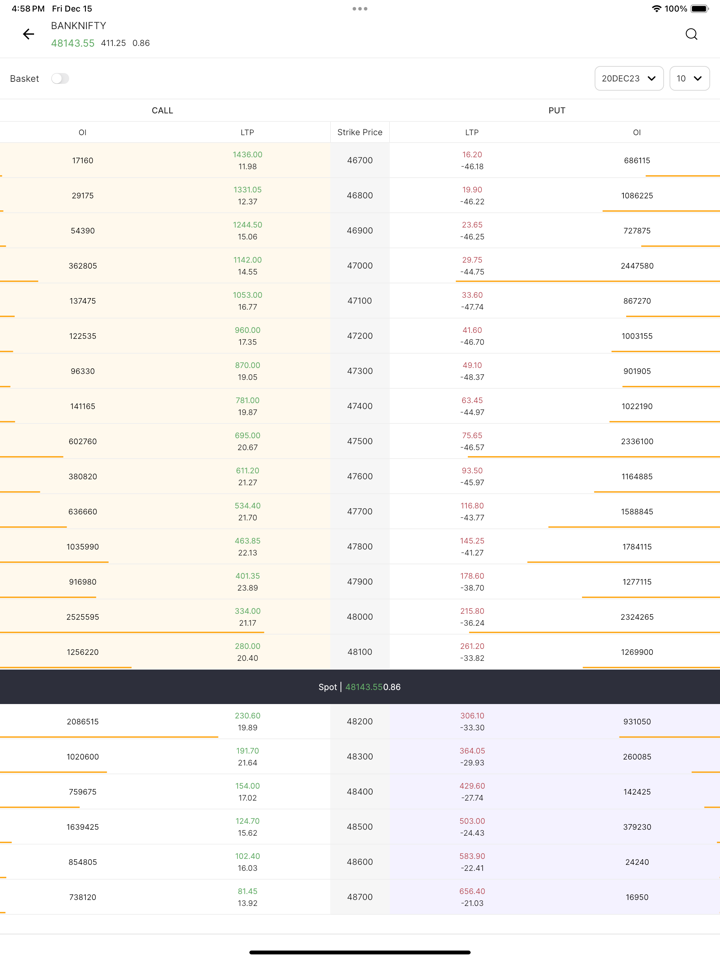Select the PUT section header
The width and height of the screenshot is (720, 960).
tap(556, 110)
